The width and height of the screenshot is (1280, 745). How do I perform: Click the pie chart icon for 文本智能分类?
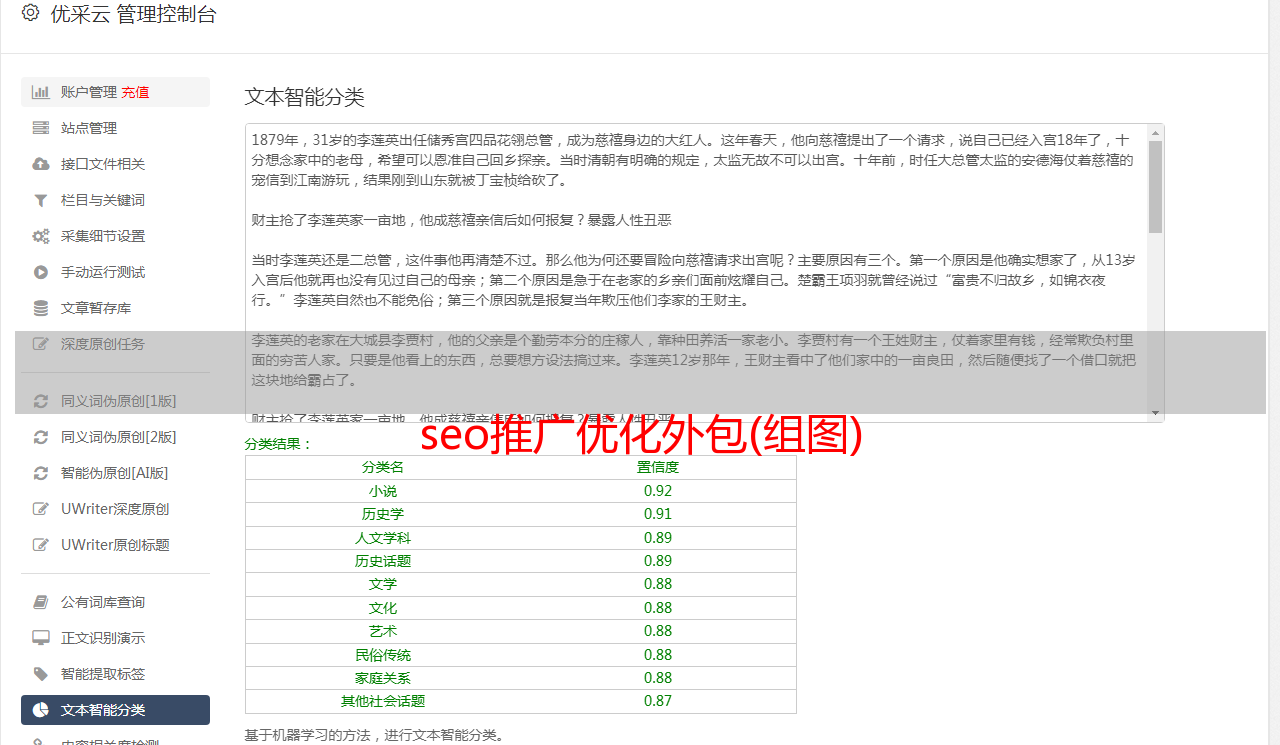(x=41, y=710)
